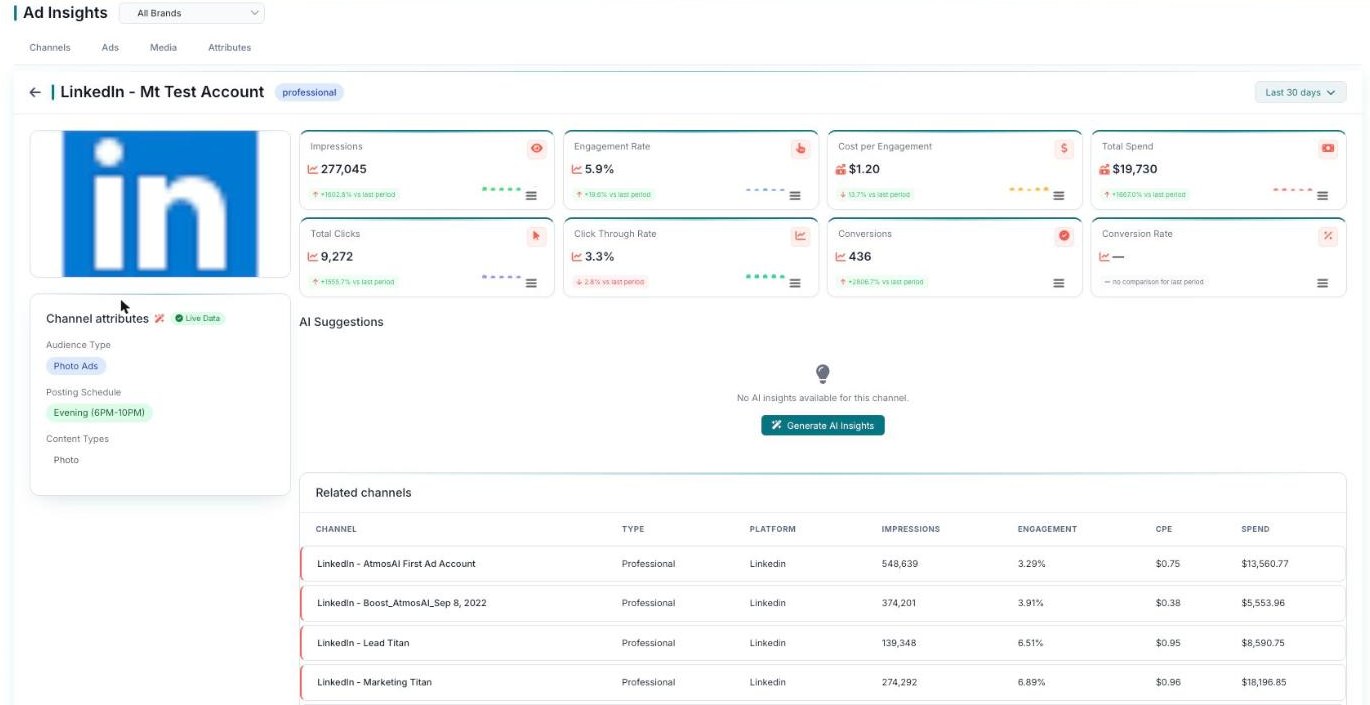Switch to the Media tab

click(x=163, y=47)
